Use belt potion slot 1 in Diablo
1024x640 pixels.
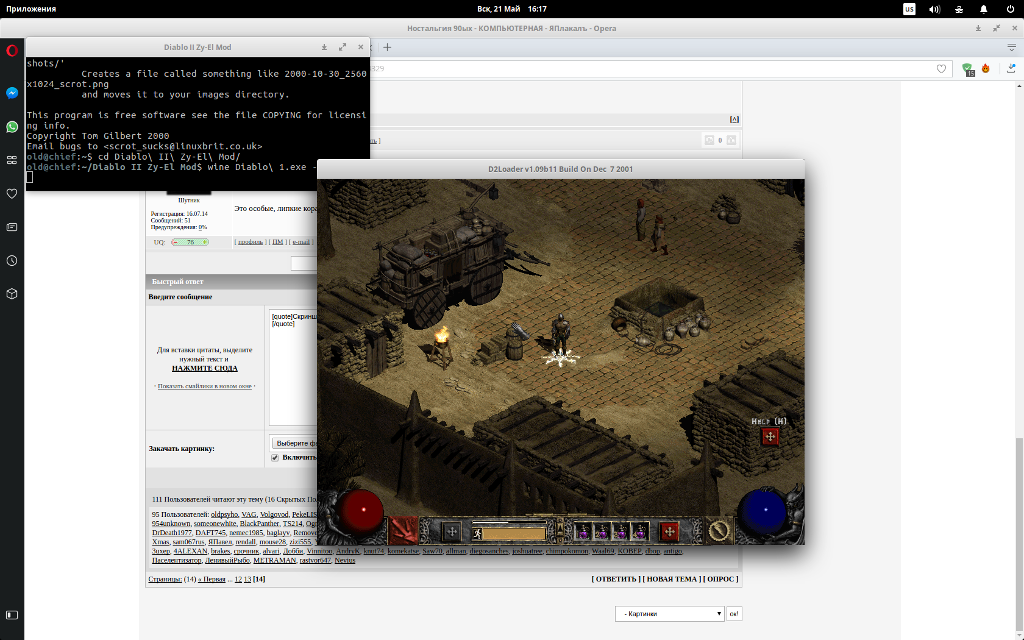pos(583,532)
